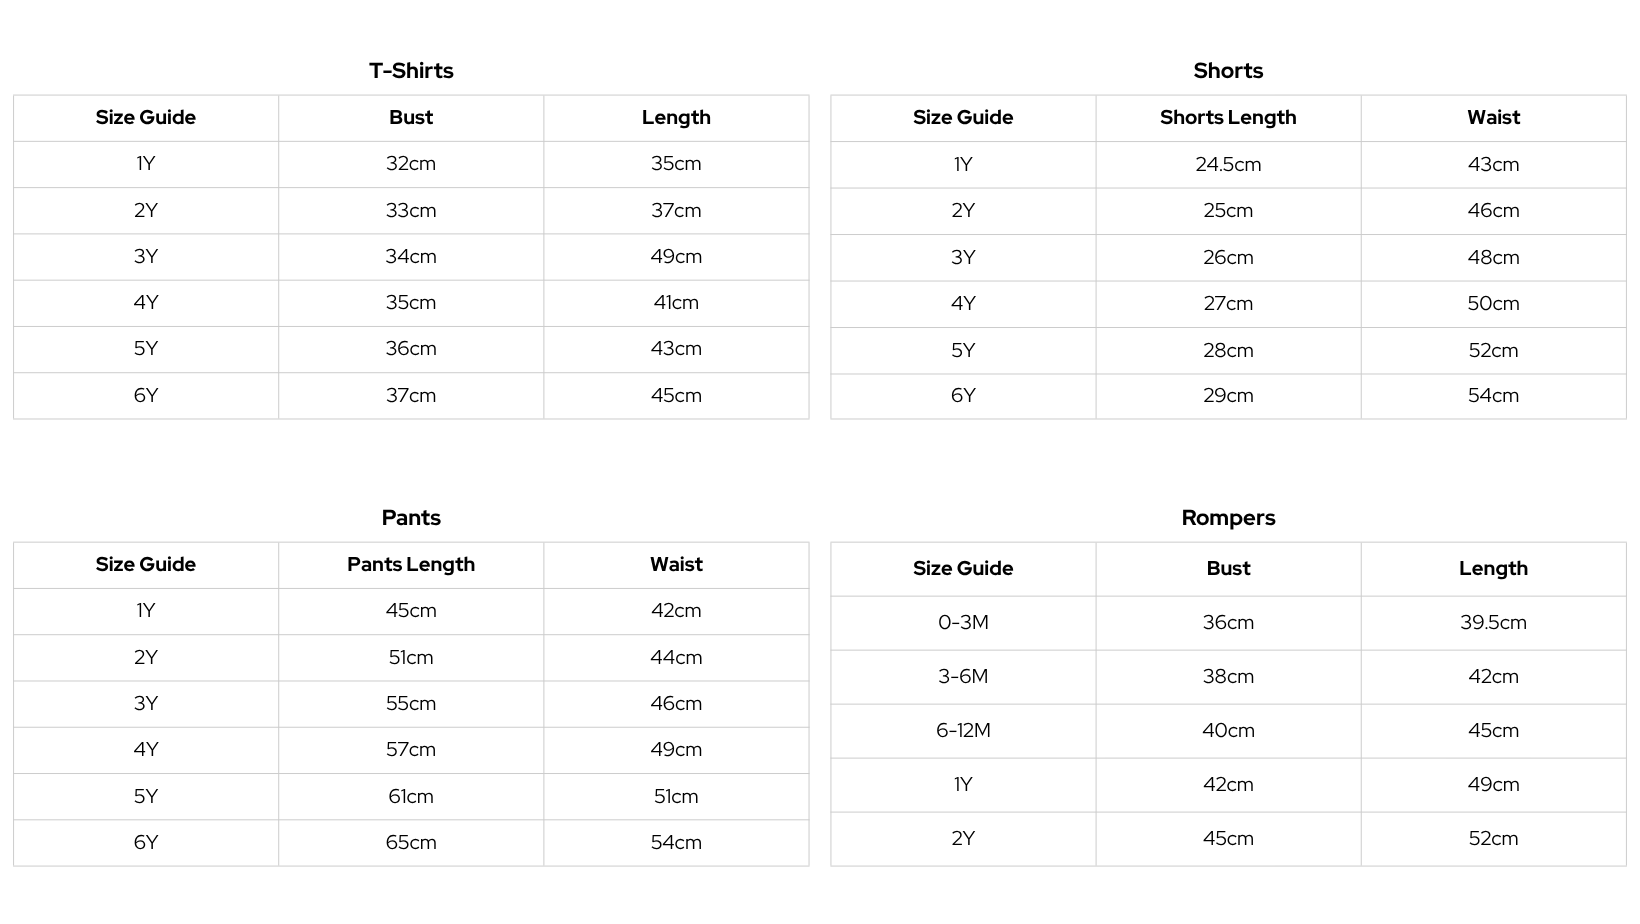Click the Rompers table heading

point(1228,518)
